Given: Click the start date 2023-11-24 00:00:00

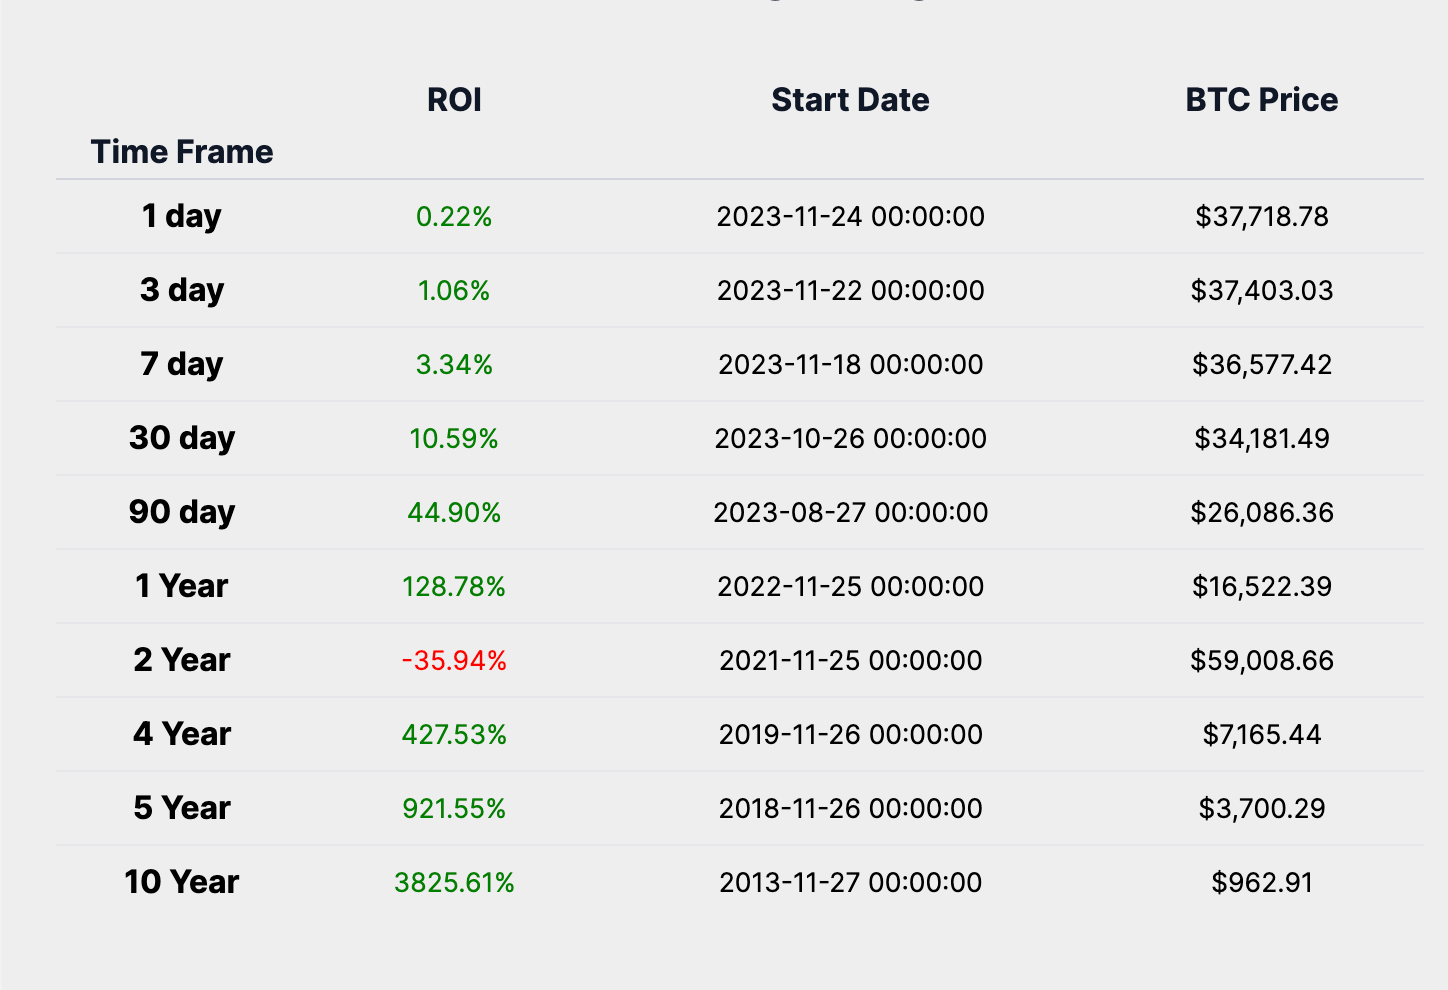Looking at the screenshot, I should pos(850,216).
